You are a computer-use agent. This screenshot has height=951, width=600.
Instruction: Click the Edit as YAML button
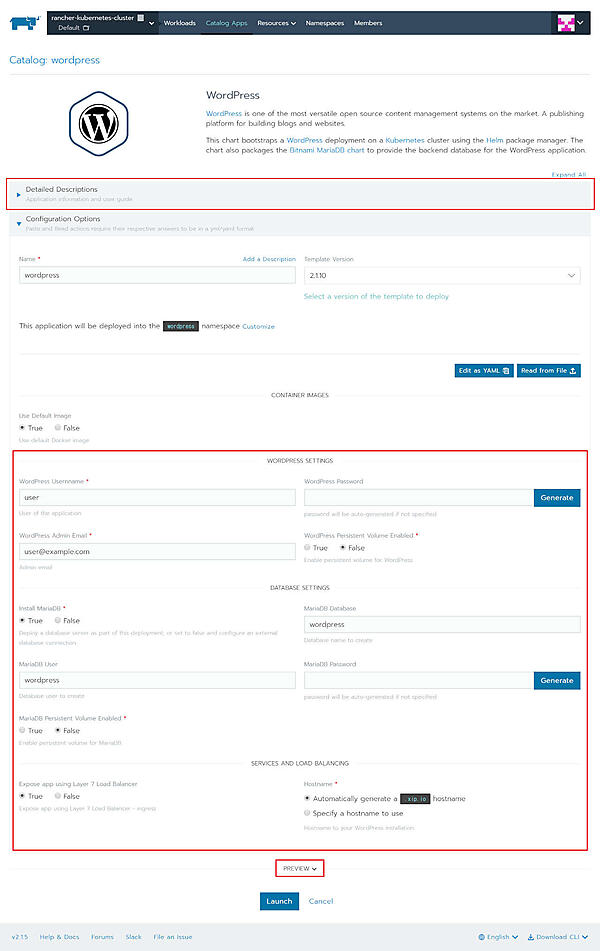(x=484, y=371)
